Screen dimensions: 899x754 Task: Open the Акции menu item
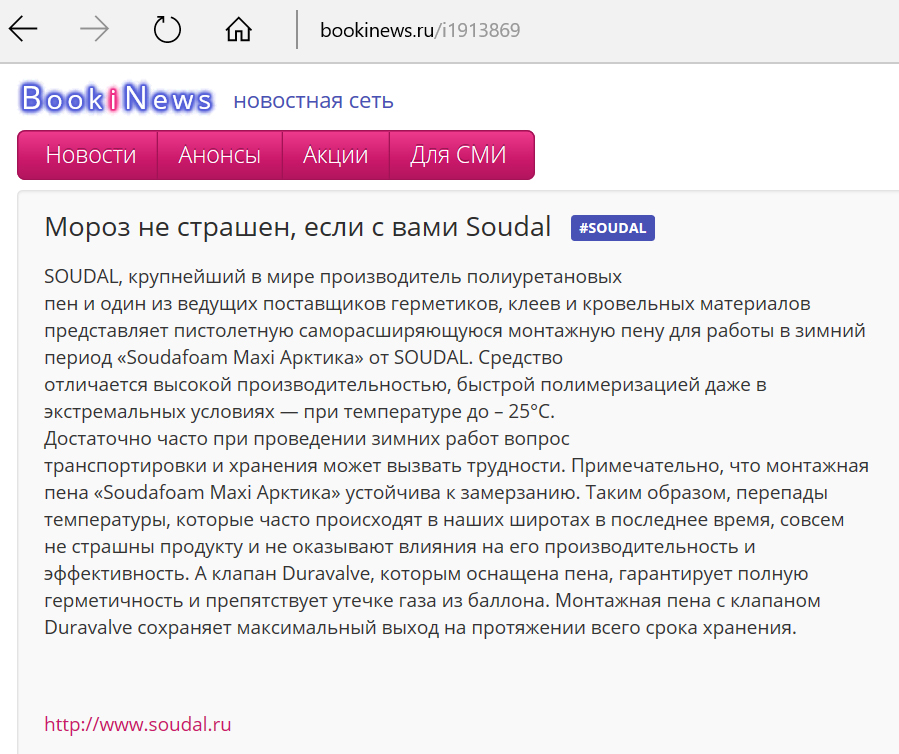point(335,155)
